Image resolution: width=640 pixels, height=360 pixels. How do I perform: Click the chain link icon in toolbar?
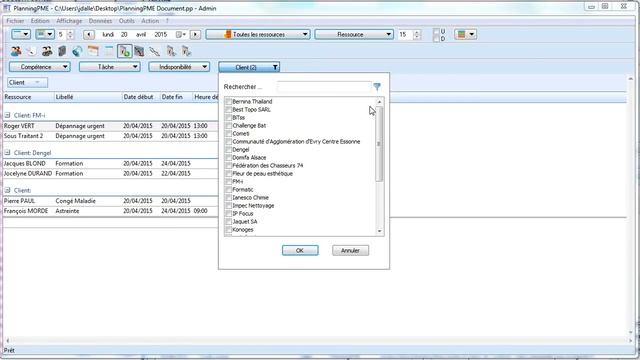[x=155, y=51]
